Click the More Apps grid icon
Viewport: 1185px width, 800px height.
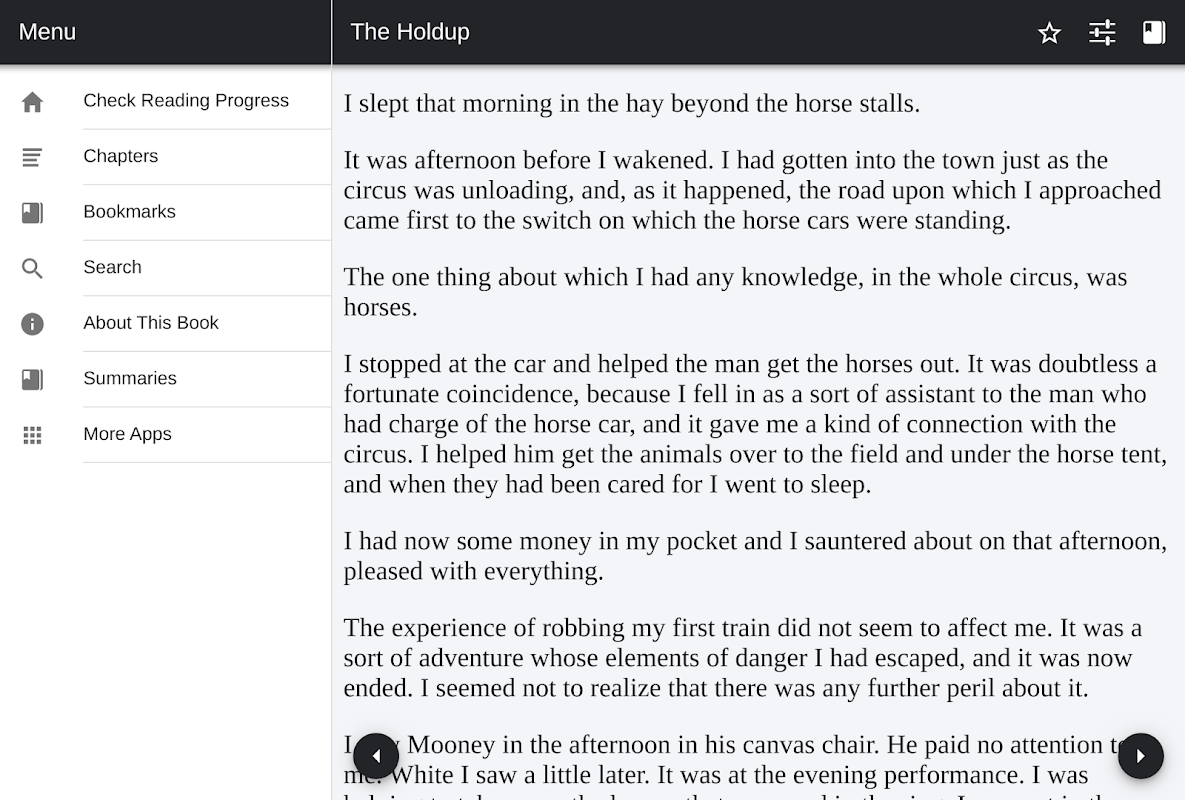click(x=32, y=435)
